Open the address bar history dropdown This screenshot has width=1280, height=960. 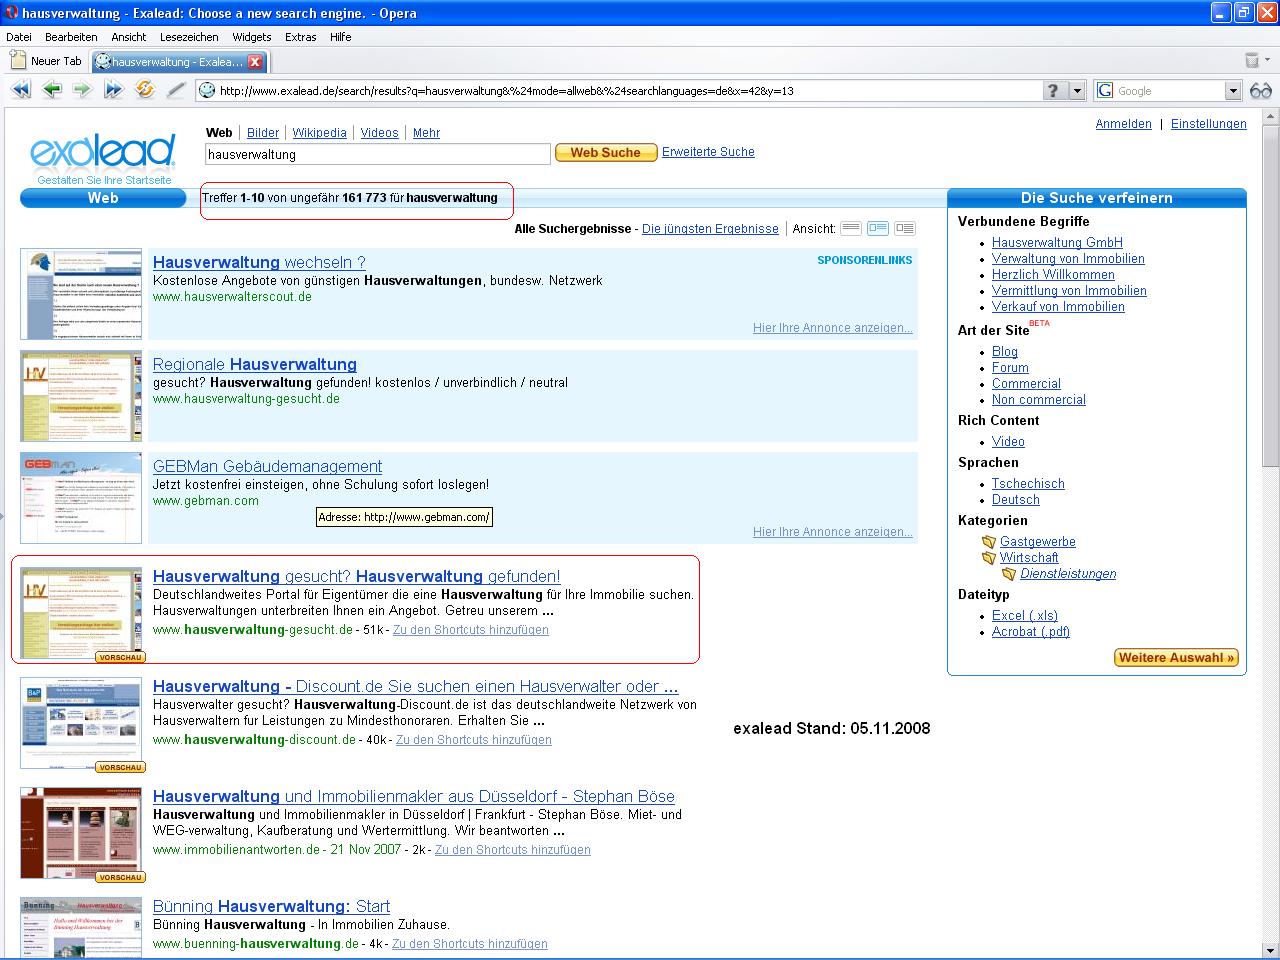tap(1077, 91)
